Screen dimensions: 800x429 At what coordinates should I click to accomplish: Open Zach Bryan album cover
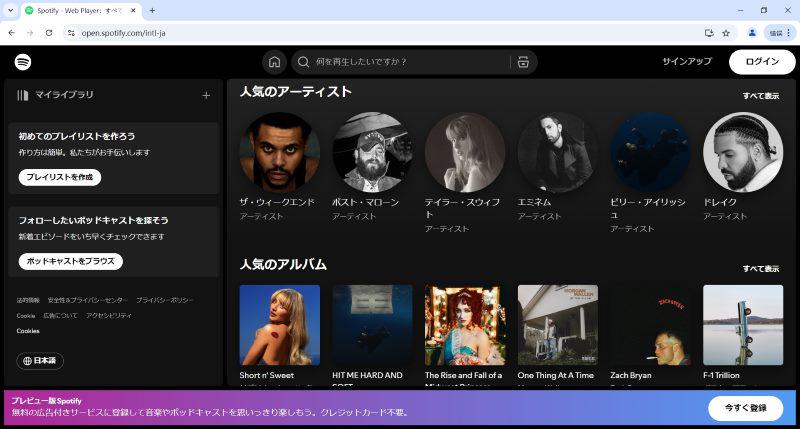(x=651, y=325)
